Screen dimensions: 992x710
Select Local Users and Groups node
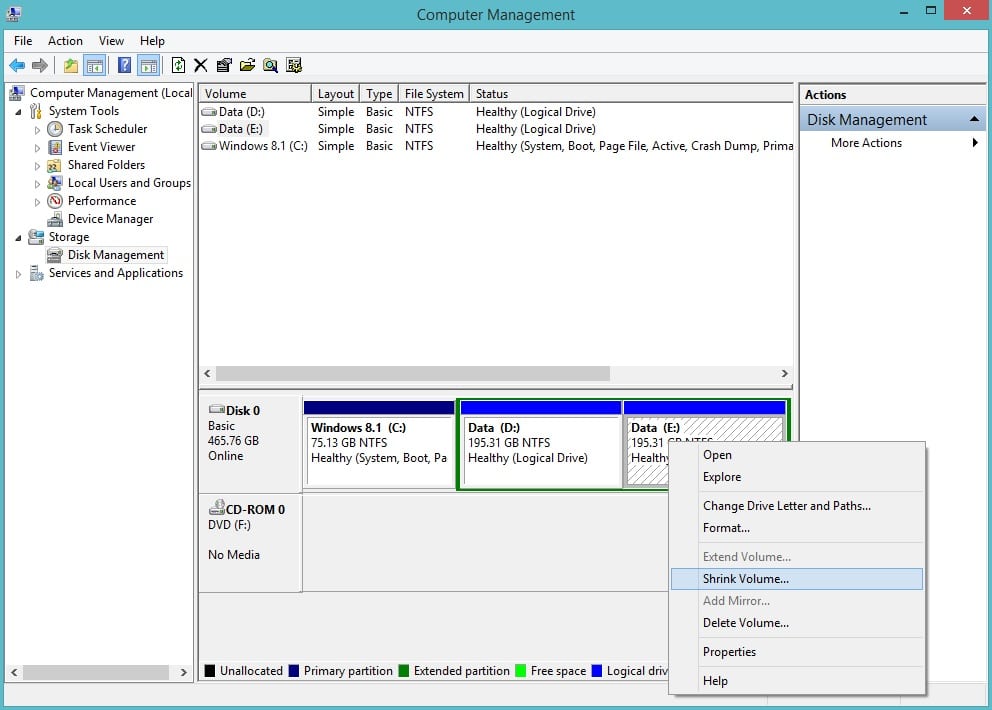[x=129, y=183]
